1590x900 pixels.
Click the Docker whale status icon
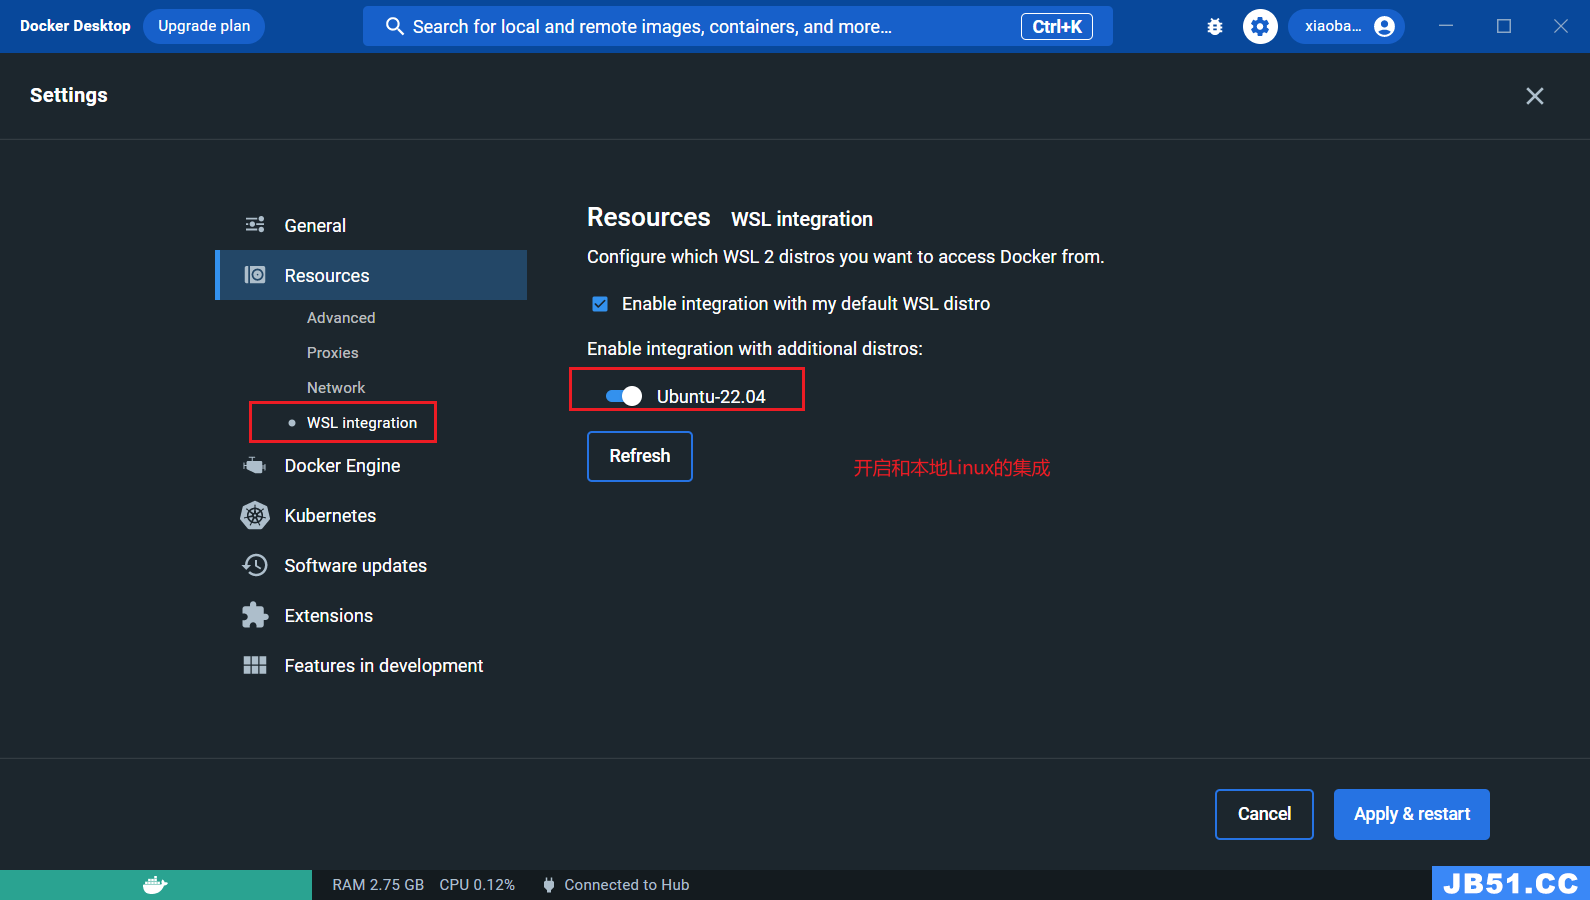click(155, 885)
